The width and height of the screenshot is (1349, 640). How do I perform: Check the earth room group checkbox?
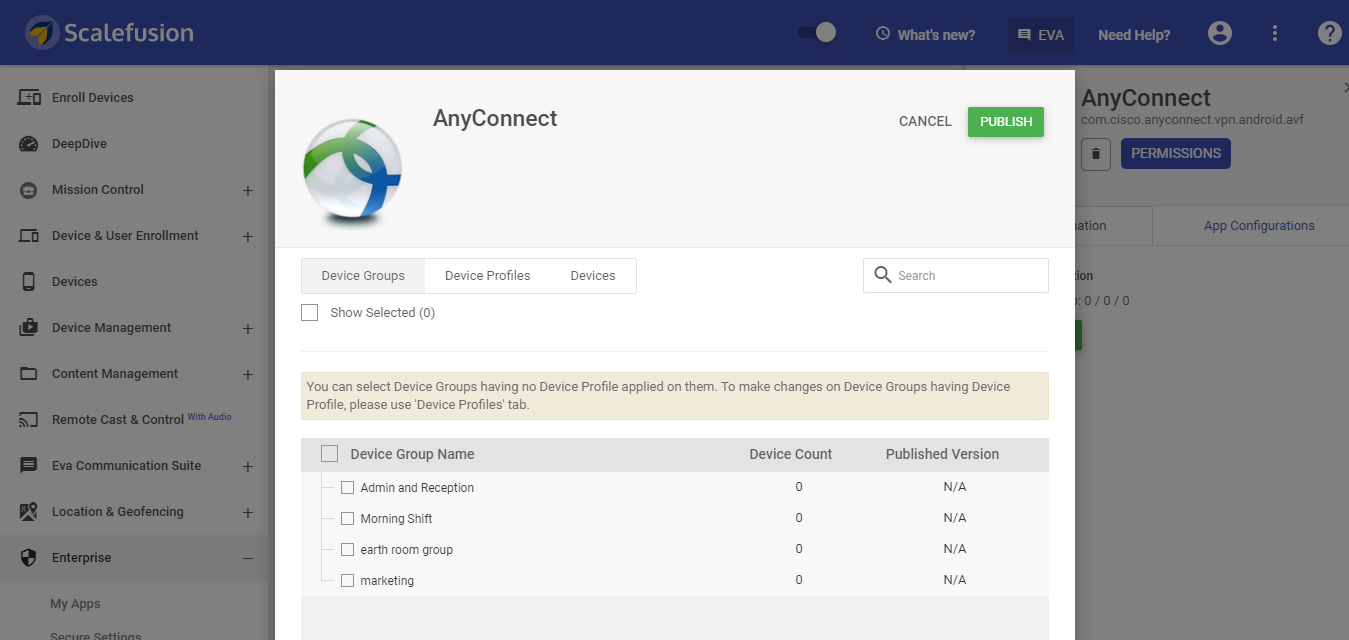coord(348,550)
